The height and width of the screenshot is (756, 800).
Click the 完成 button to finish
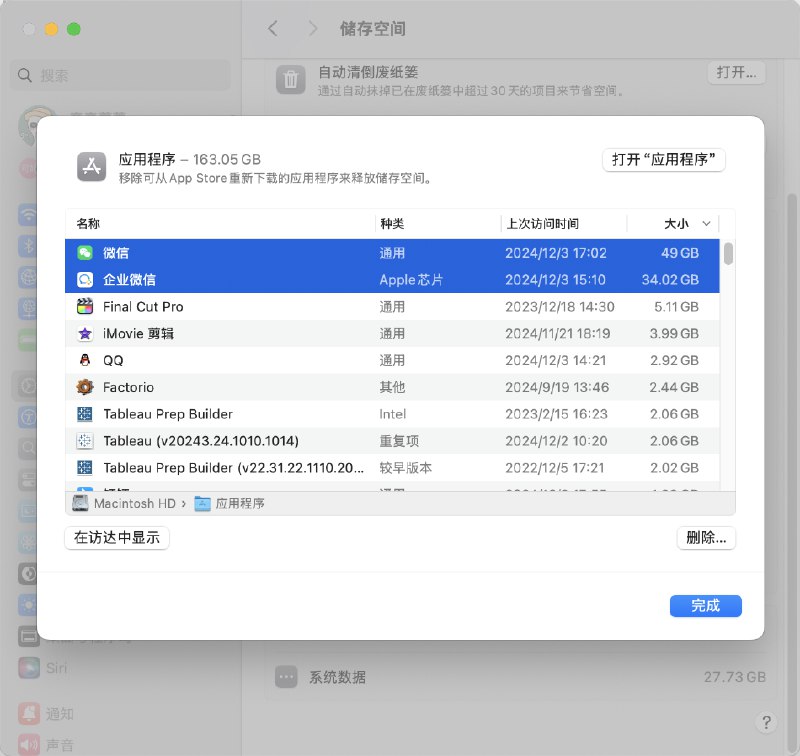point(705,606)
